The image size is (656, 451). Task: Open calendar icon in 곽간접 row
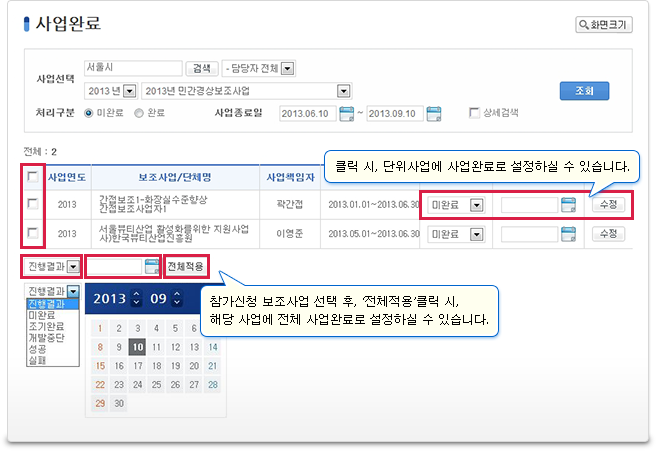tap(568, 205)
